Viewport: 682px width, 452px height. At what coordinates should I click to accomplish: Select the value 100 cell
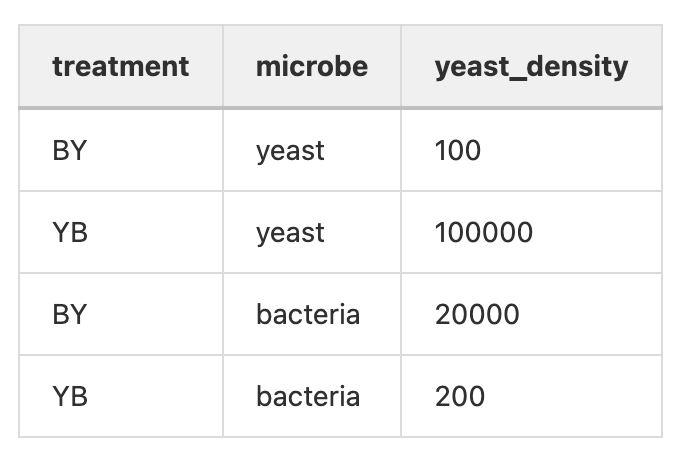(532, 150)
